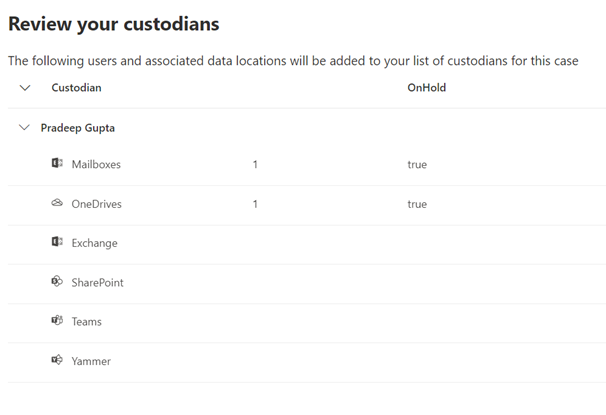
Task: Select the Pradeep Gupta custodian name
Action: pyautogui.click(x=78, y=128)
